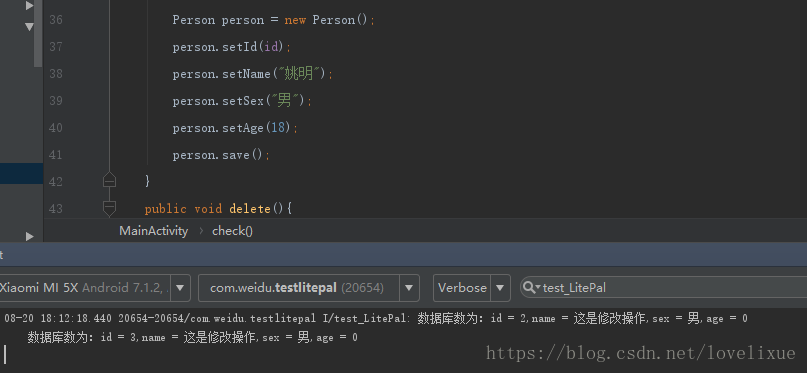
Task: Click the log line with id = 2
Action: 376,318
